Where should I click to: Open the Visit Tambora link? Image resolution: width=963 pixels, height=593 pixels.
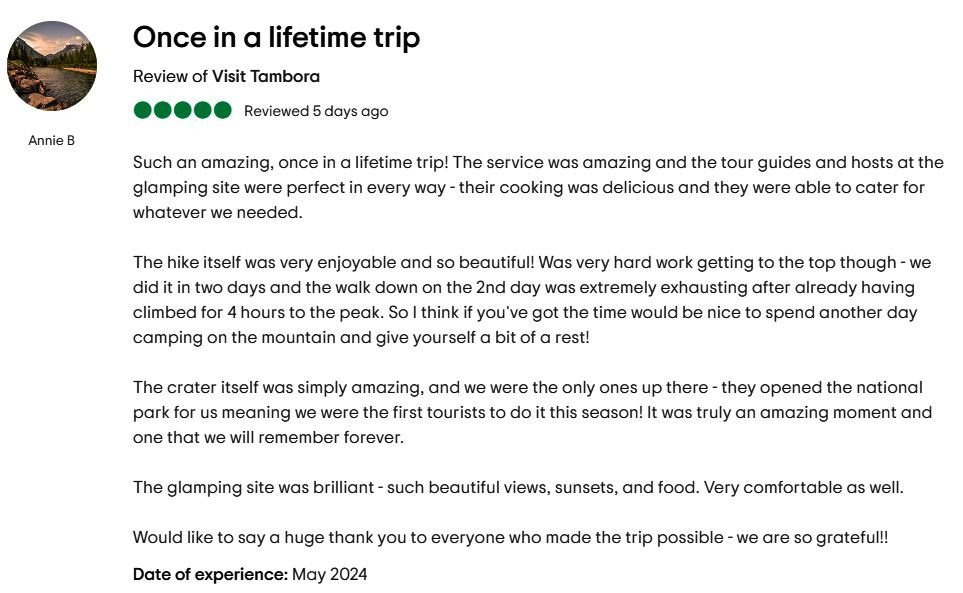pyautogui.click(x=266, y=76)
